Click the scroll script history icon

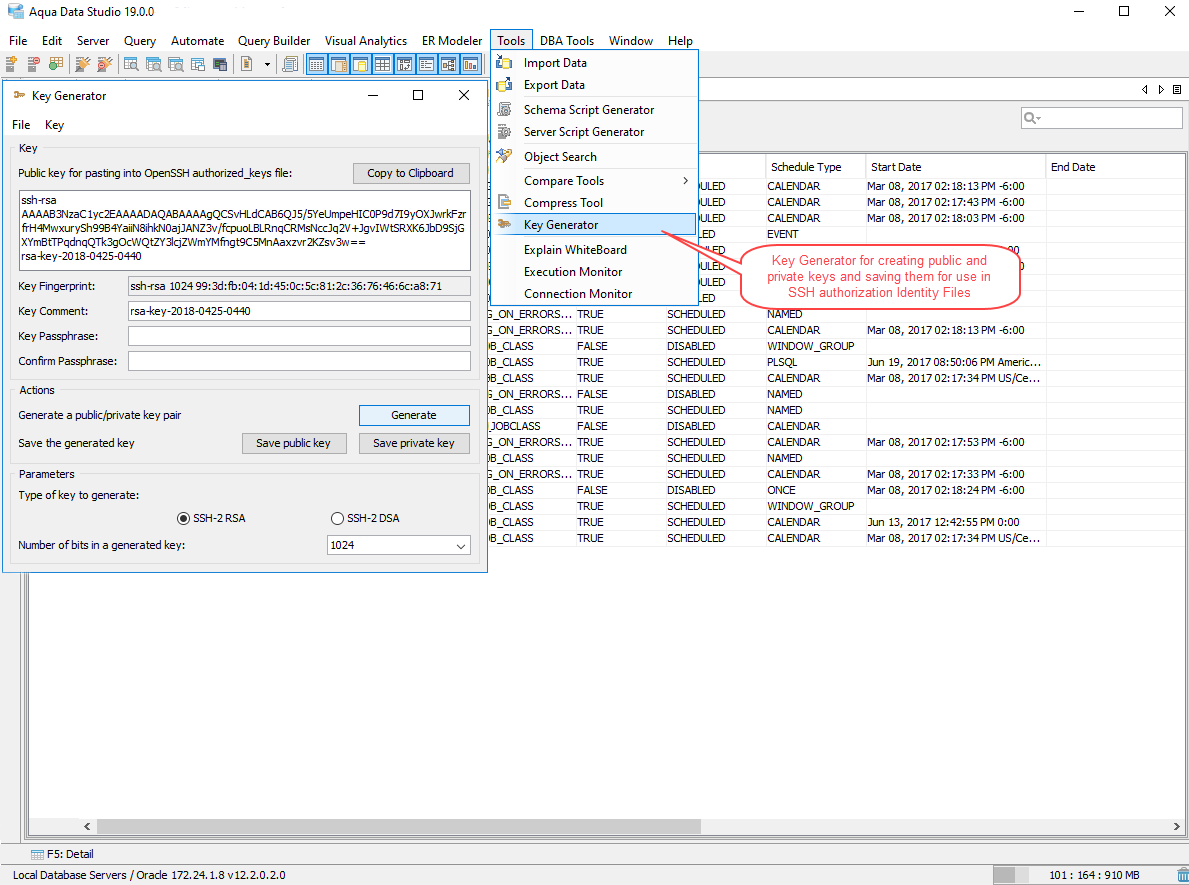[x=290, y=64]
